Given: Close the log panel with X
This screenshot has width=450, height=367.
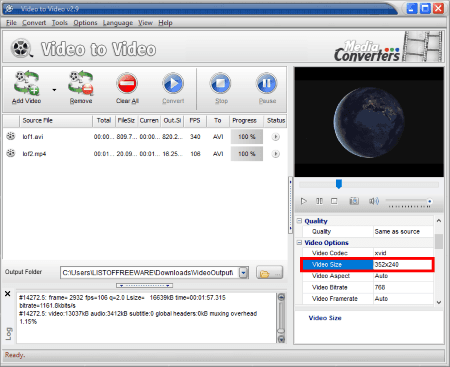Looking at the screenshot, I should point(8,294).
